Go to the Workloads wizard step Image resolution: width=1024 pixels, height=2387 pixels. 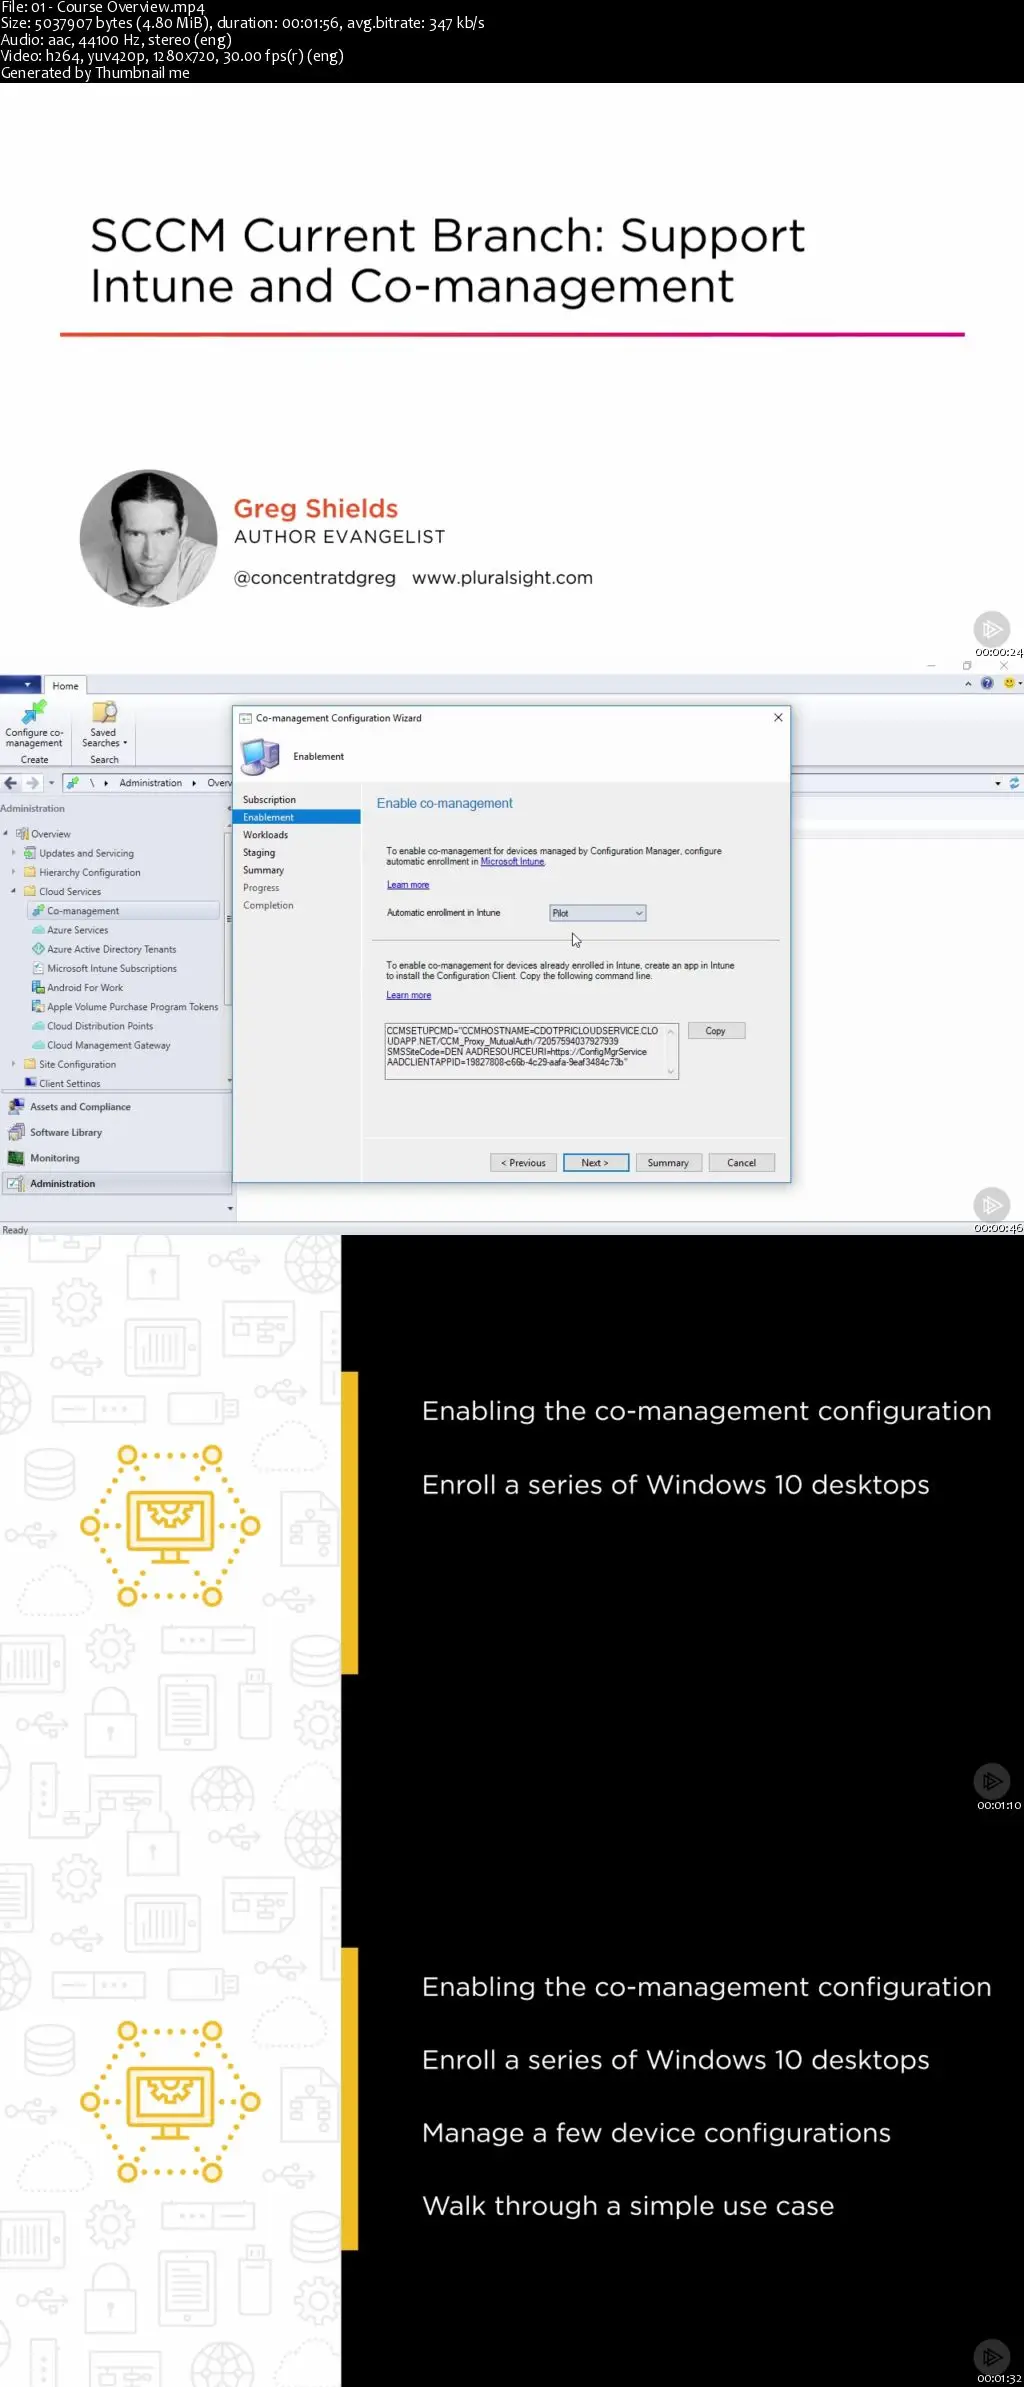(265, 835)
